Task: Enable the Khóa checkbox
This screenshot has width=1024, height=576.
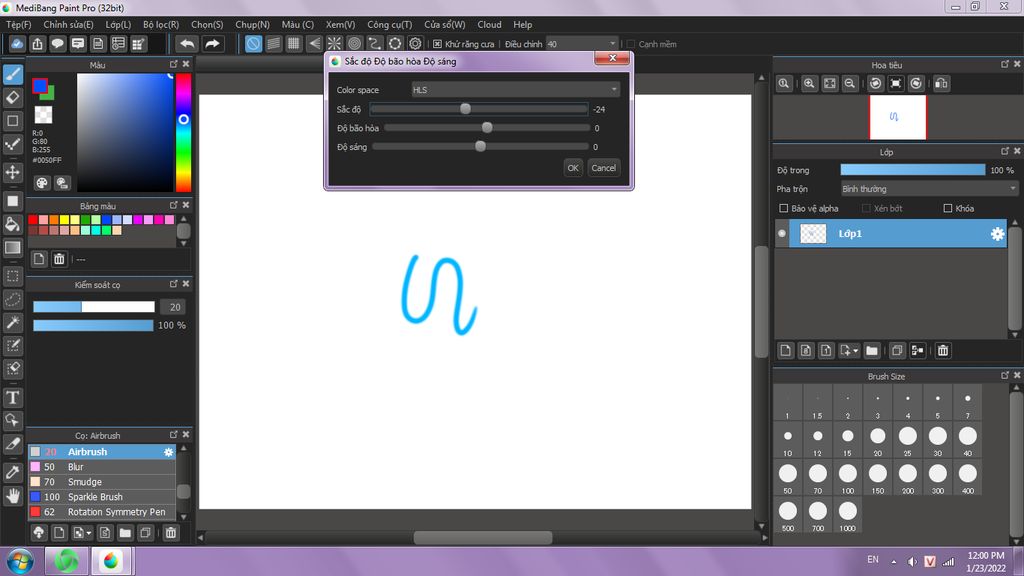Action: [x=948, y=208]
